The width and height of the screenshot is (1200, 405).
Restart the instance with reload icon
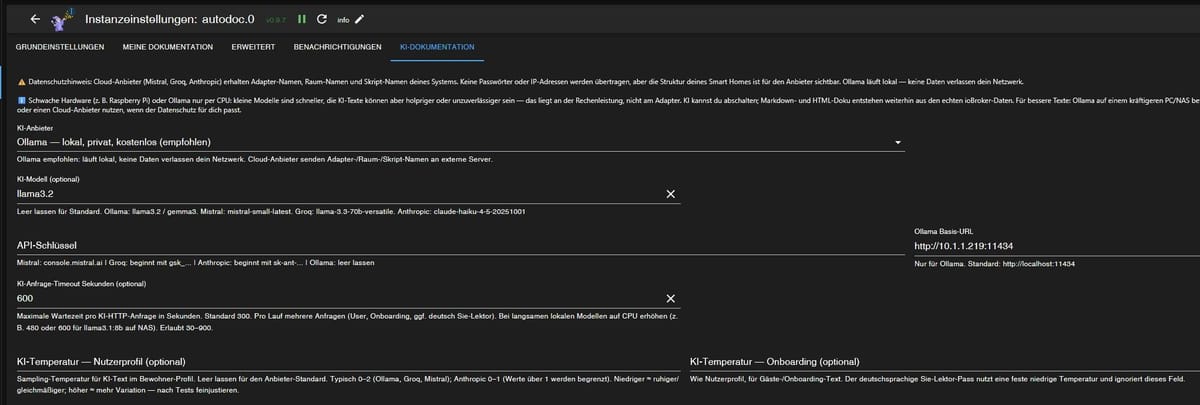click(x=321, y=19)
